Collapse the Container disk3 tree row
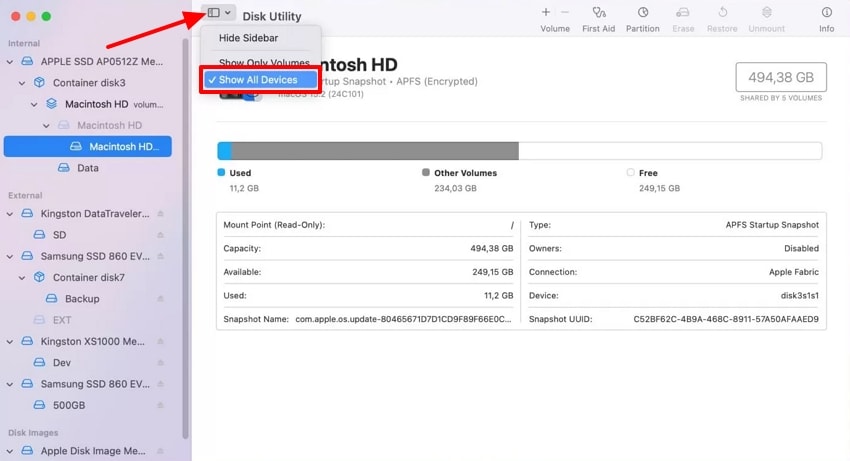The width and height of the screenshot is (850, 461). click(22, 83)
